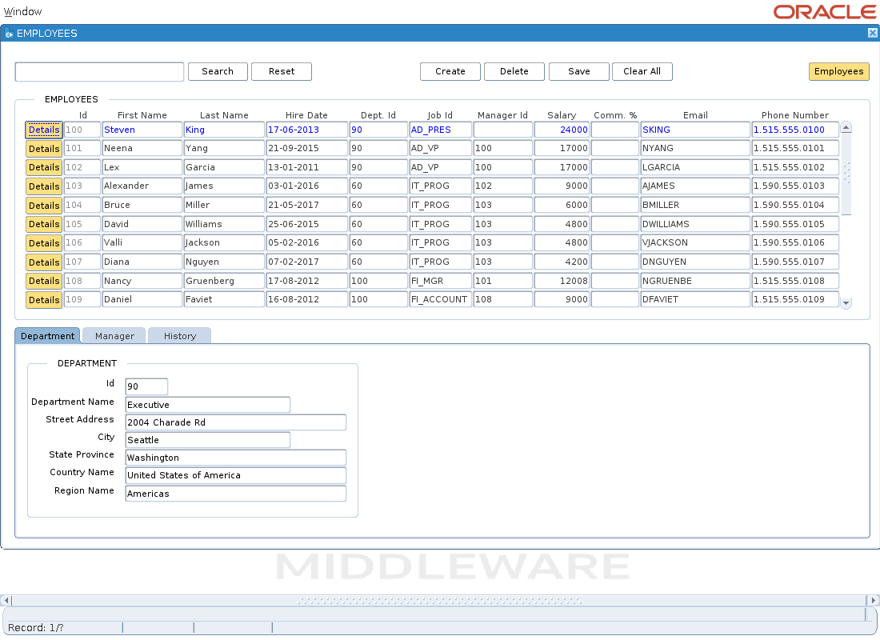Image resolution: width=880 pixels, height=640 pixels.
Task: Switch to the Manager tab
Action: pyautogui.click(x=114, y=336)
